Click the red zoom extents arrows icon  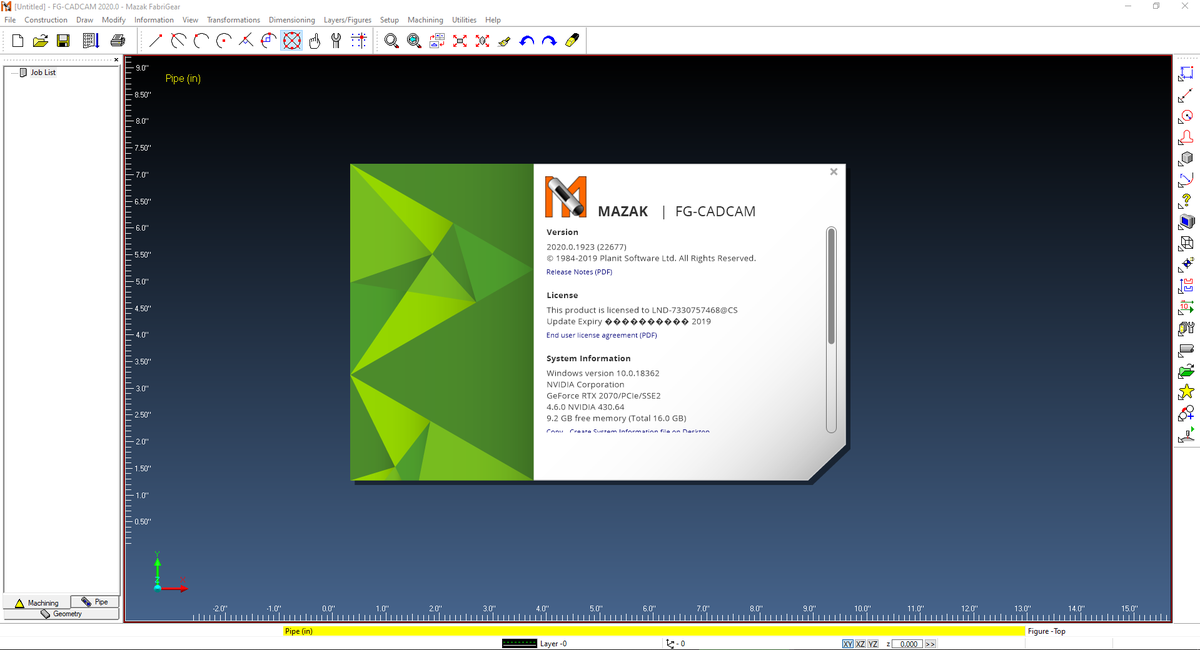(x=459, y=41)
